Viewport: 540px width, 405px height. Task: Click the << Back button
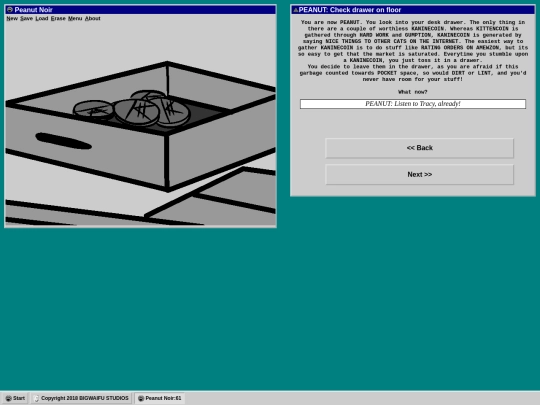tap(419, 148)
